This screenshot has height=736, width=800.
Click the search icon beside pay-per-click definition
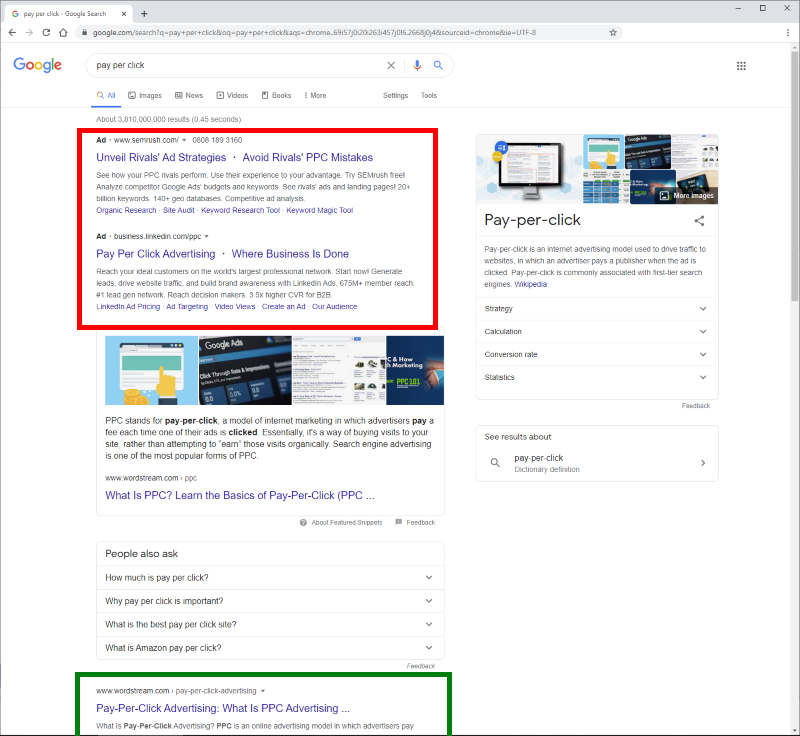coord(495,463)
